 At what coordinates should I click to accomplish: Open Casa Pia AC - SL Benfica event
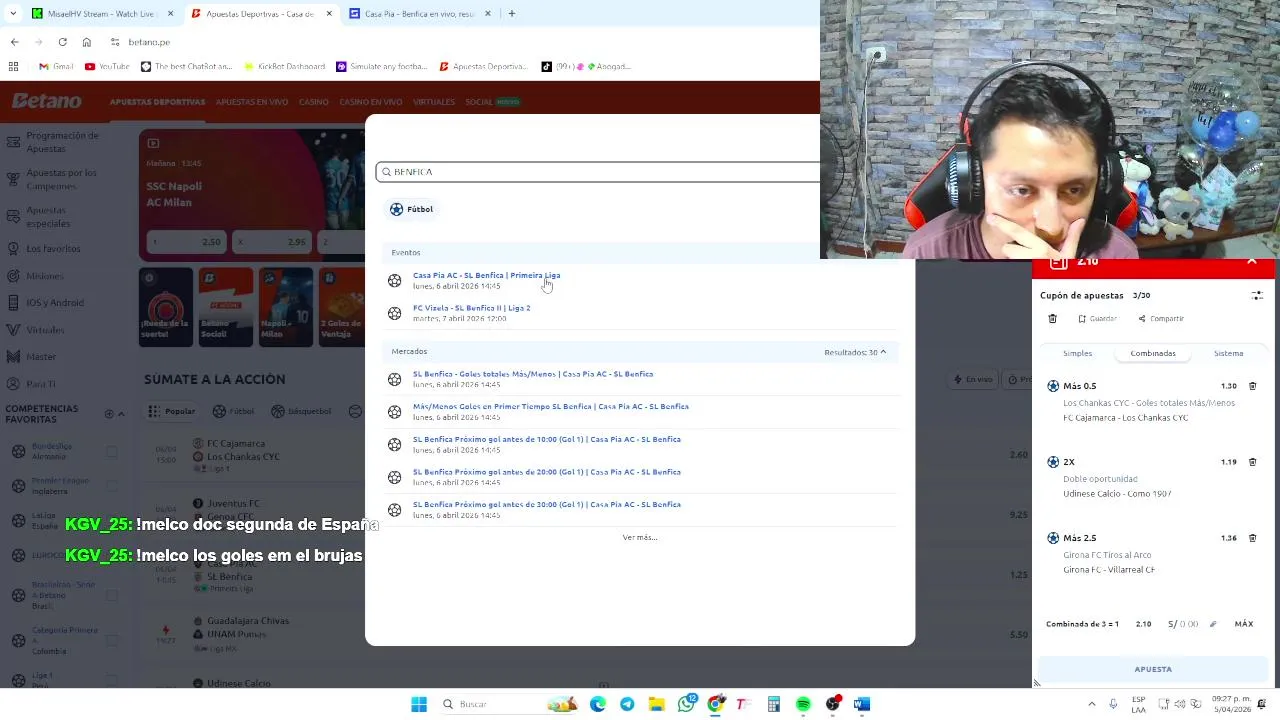point(486,275)
